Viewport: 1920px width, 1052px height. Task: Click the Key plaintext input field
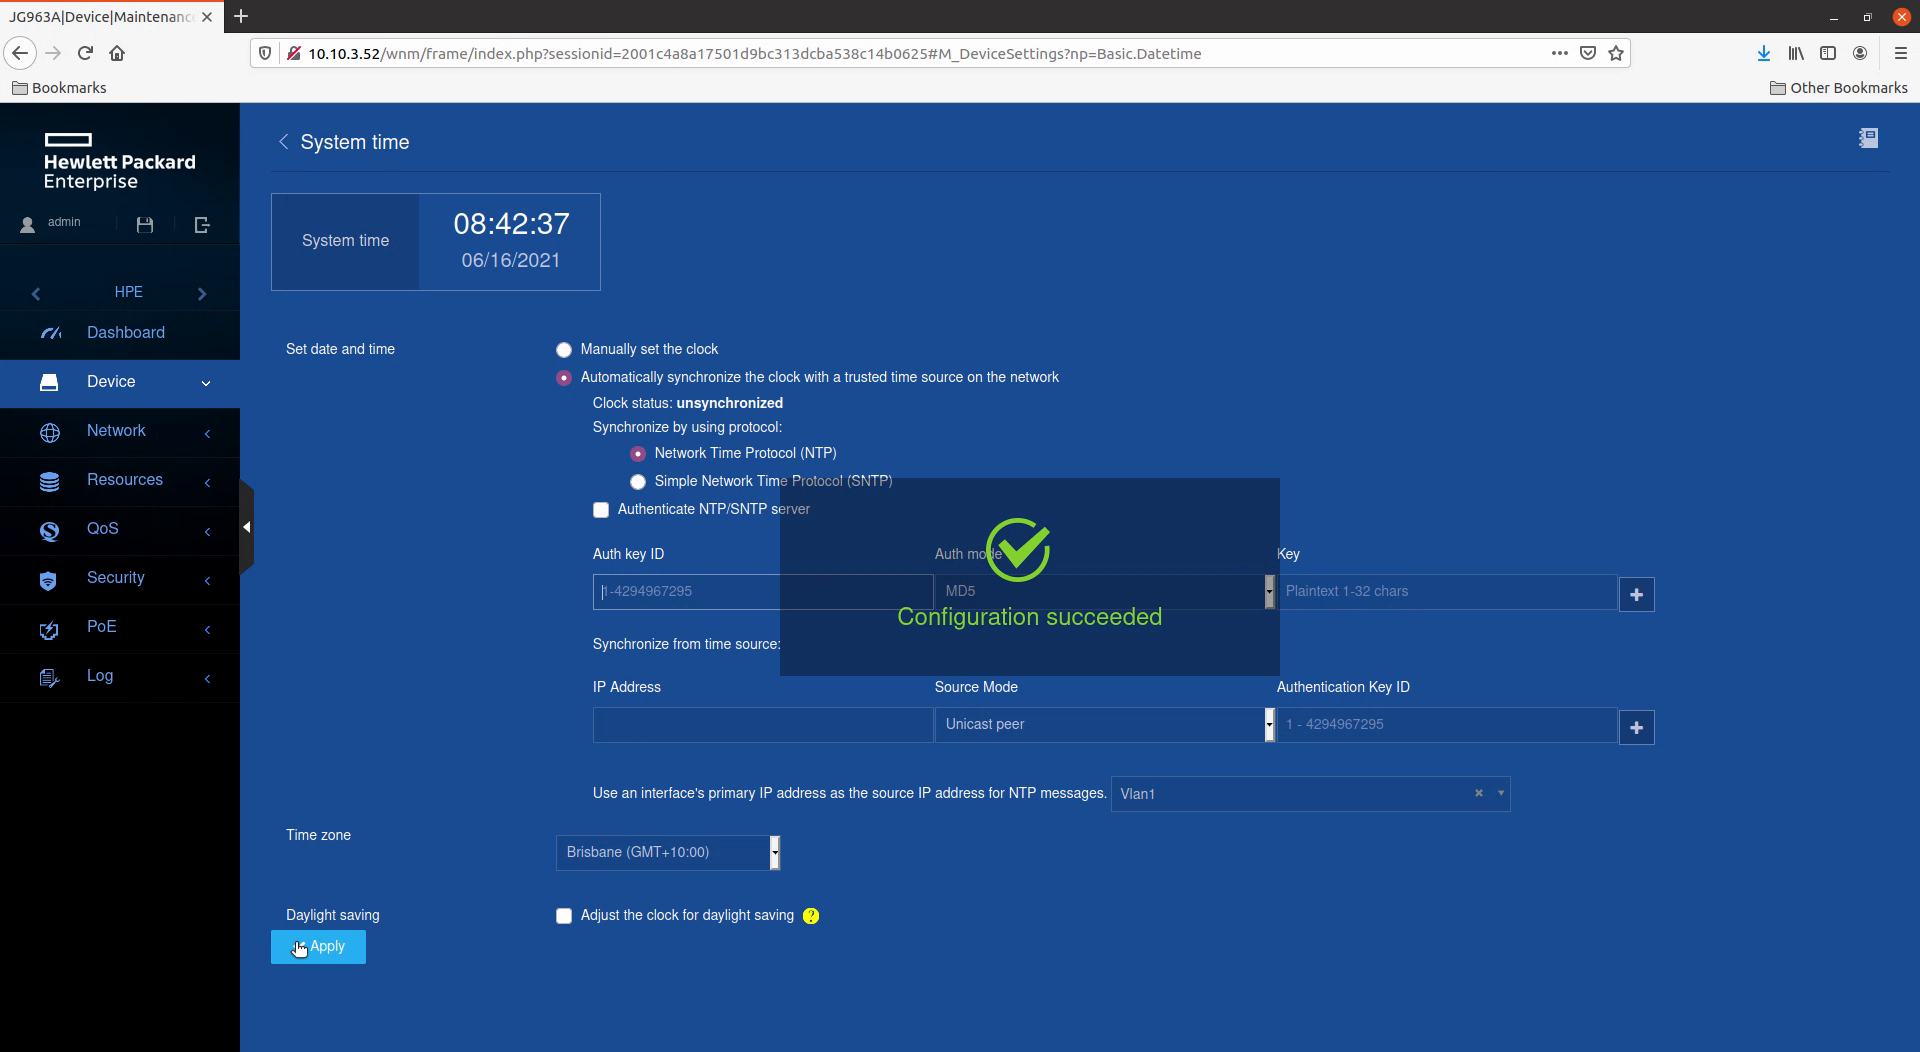click(x=1447, y=592)
